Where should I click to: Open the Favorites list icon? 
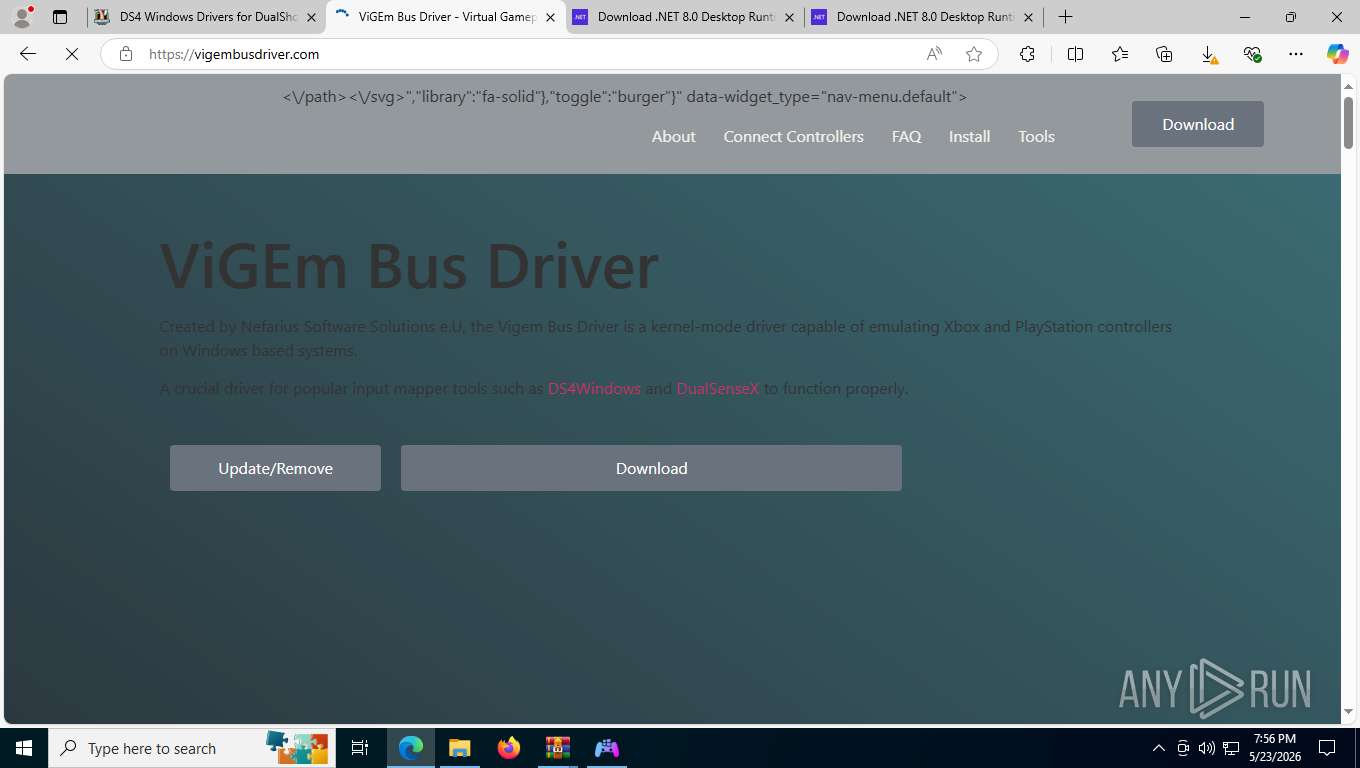pos(1119,54)
